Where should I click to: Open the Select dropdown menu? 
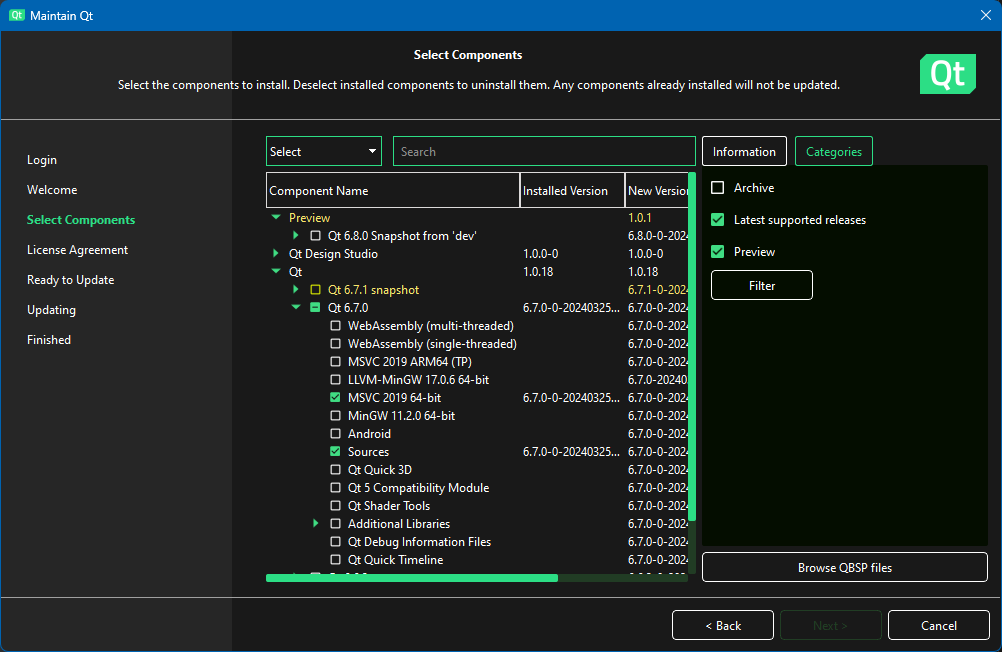point(323,152)
